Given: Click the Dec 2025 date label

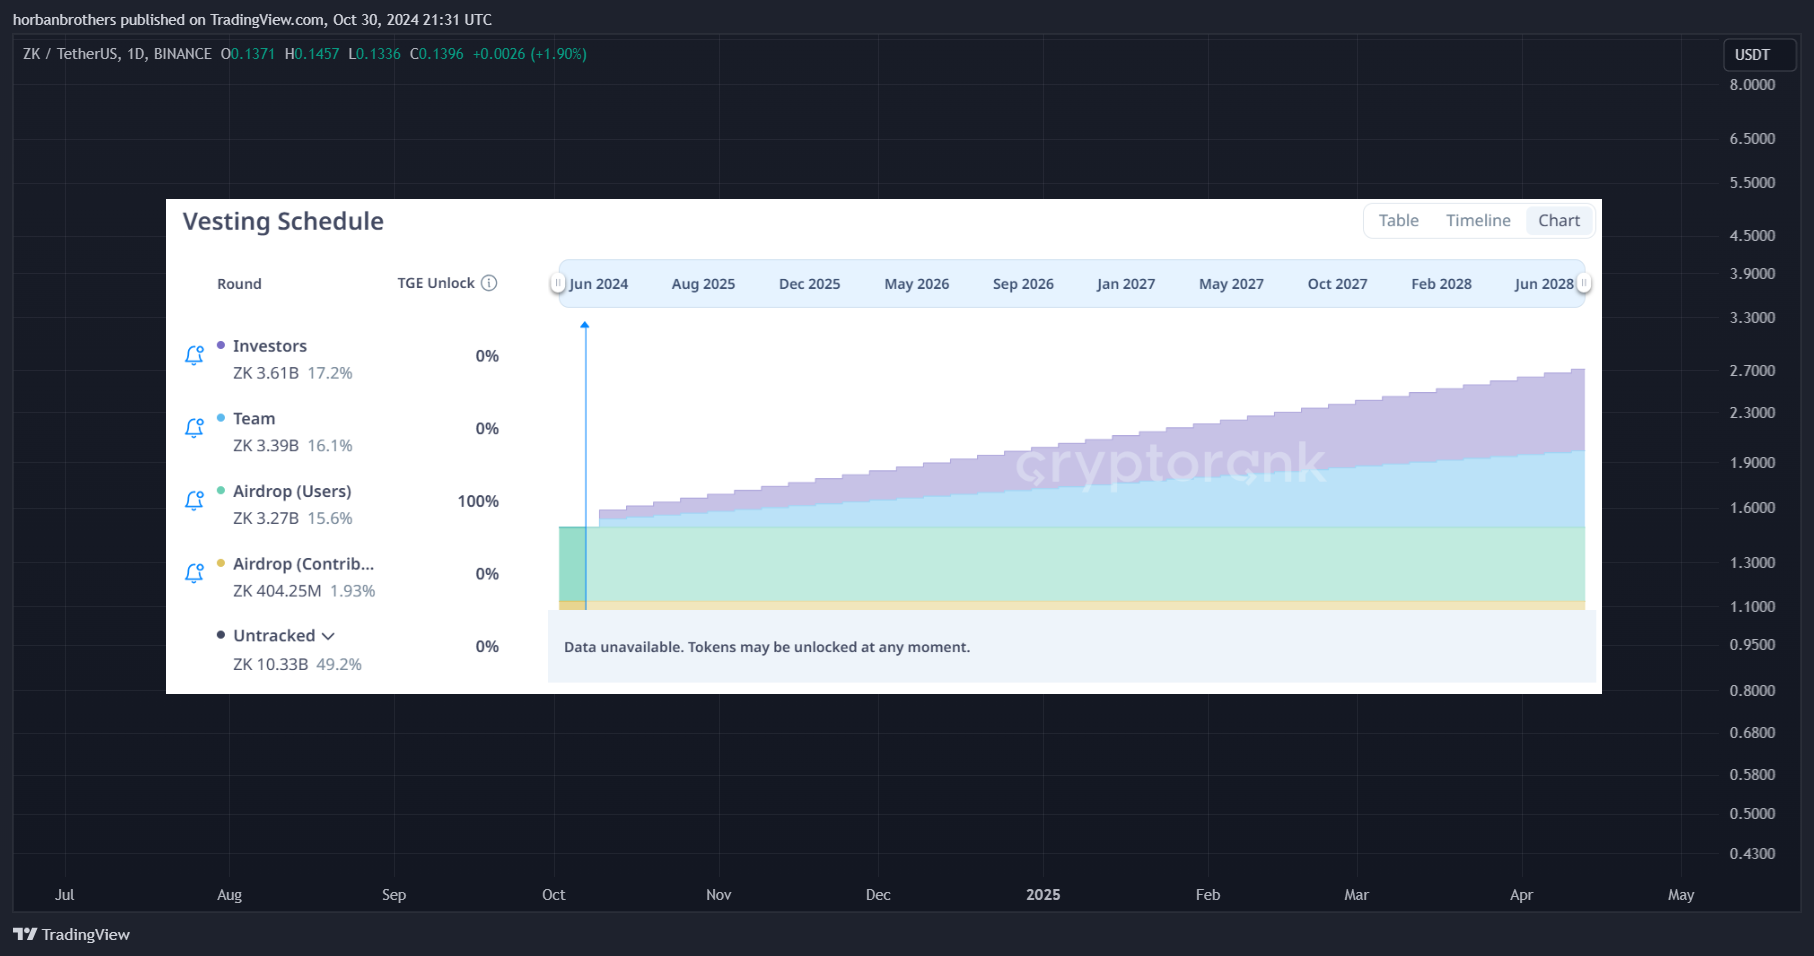Looking at the screenshot, I should pos(809,284).
